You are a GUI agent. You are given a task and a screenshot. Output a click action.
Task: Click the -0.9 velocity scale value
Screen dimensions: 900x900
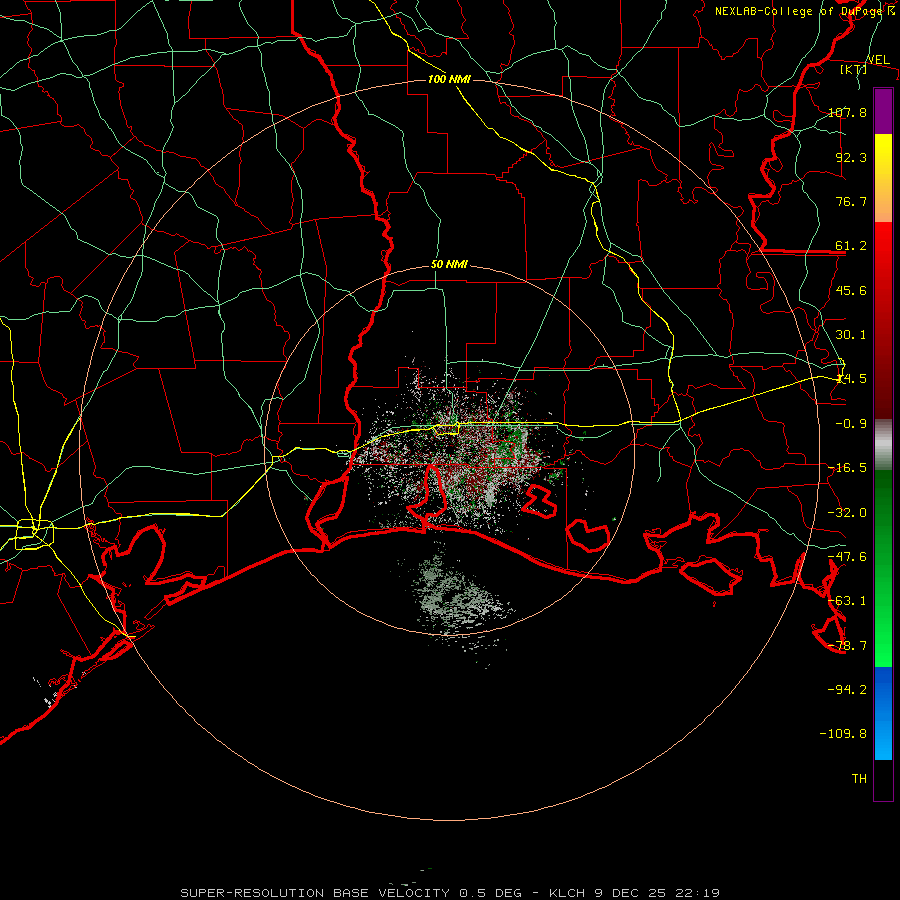tap(851, 424)
